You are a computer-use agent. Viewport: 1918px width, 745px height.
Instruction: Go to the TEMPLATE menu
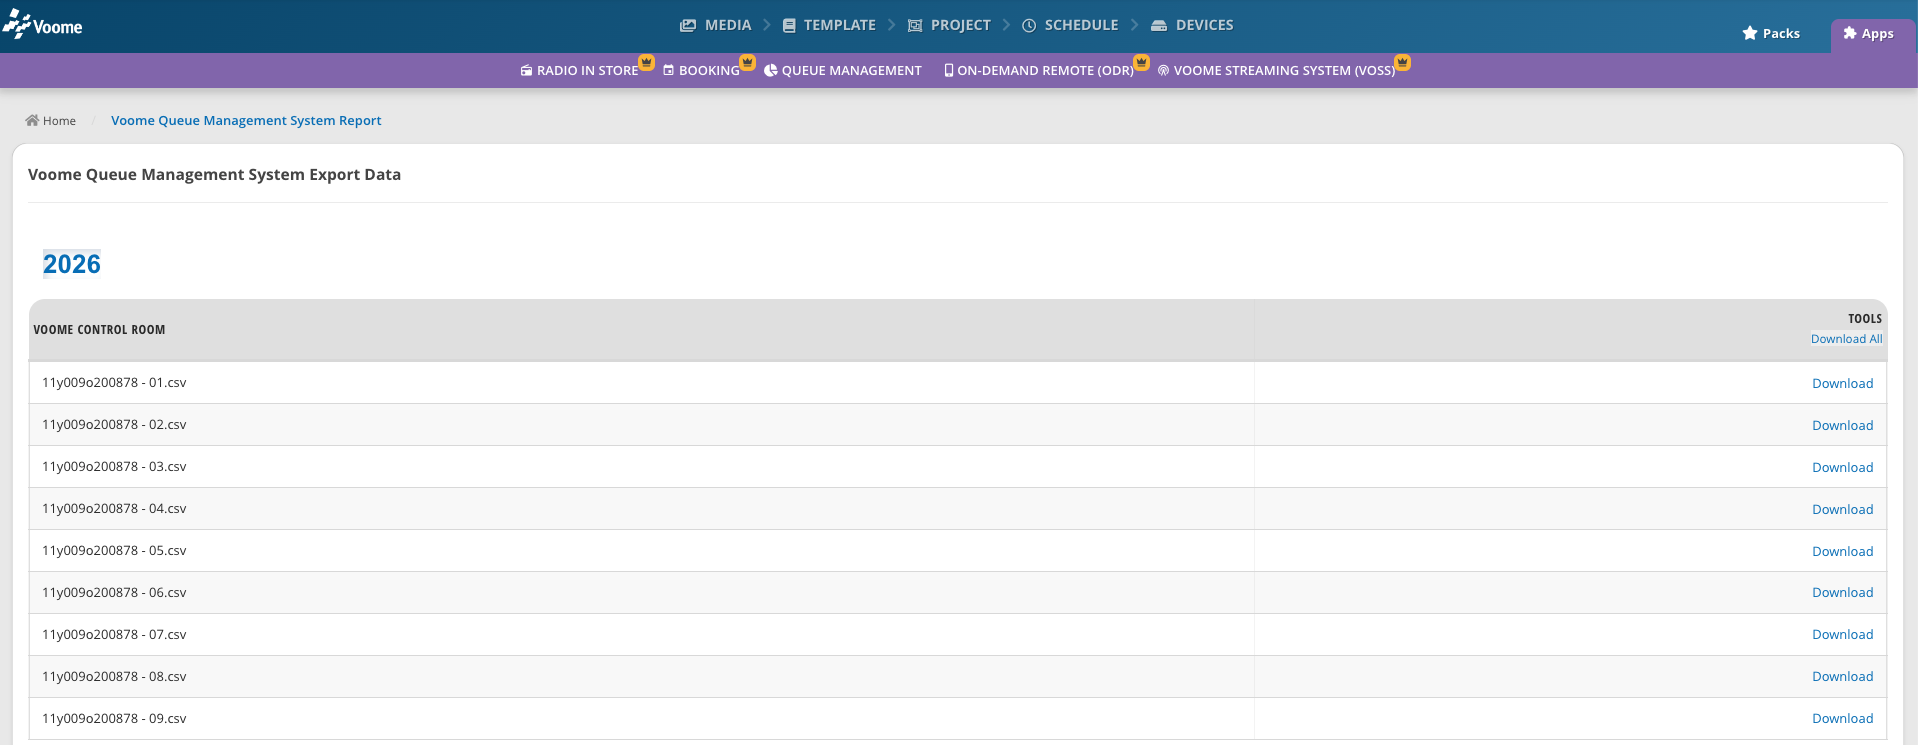click(x=829, y=26)
